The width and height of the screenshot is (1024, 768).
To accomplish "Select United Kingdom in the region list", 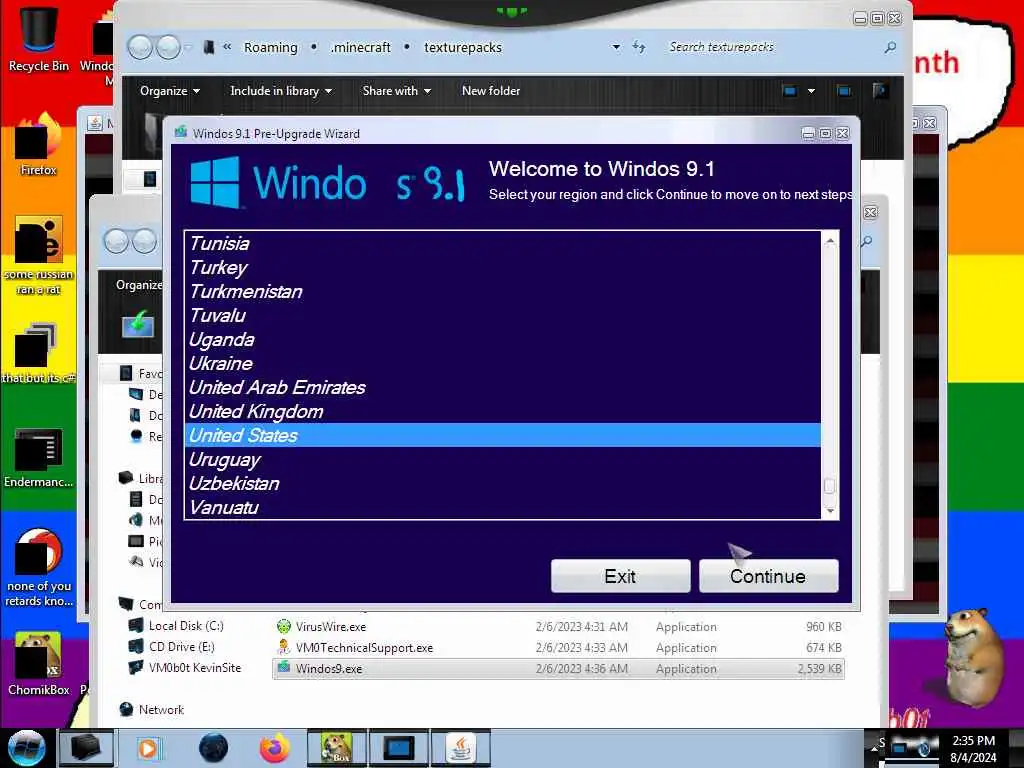I will (502, 411).
